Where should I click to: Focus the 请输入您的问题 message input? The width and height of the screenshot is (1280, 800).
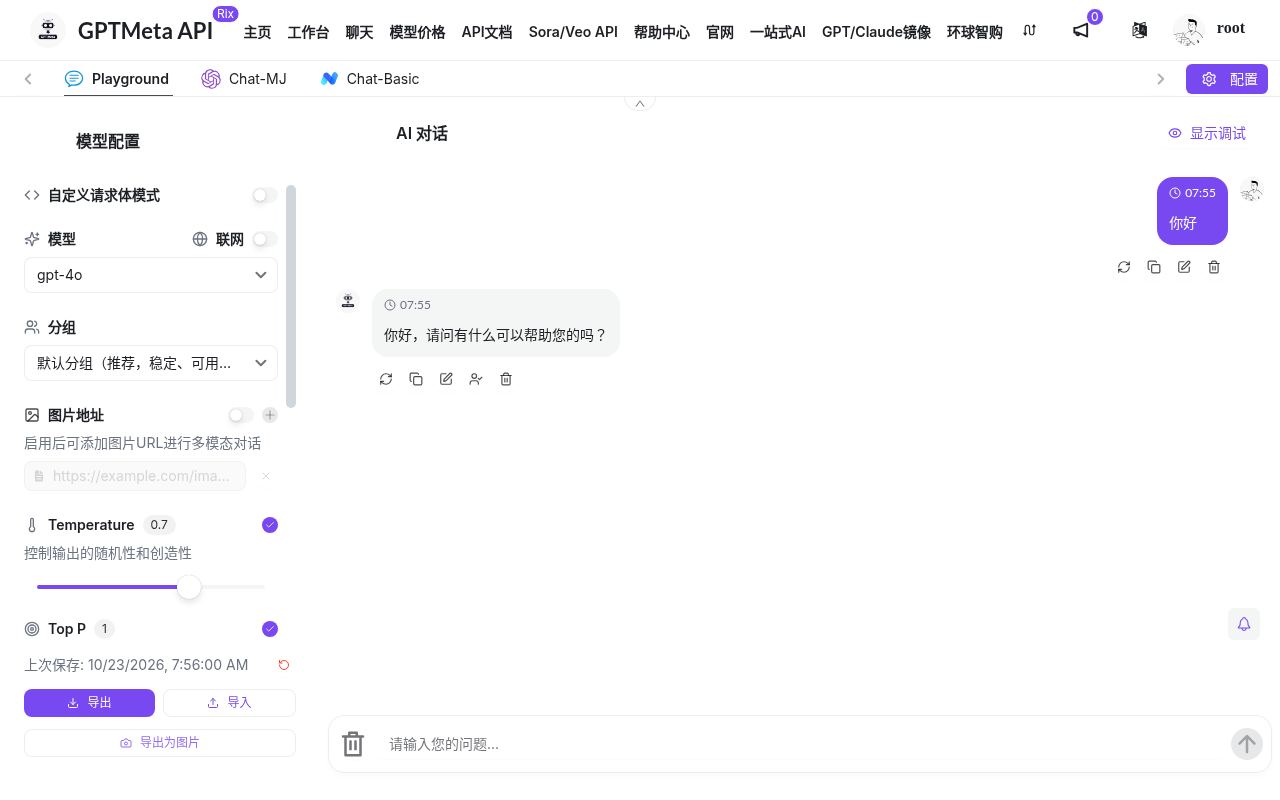(800, 744)
